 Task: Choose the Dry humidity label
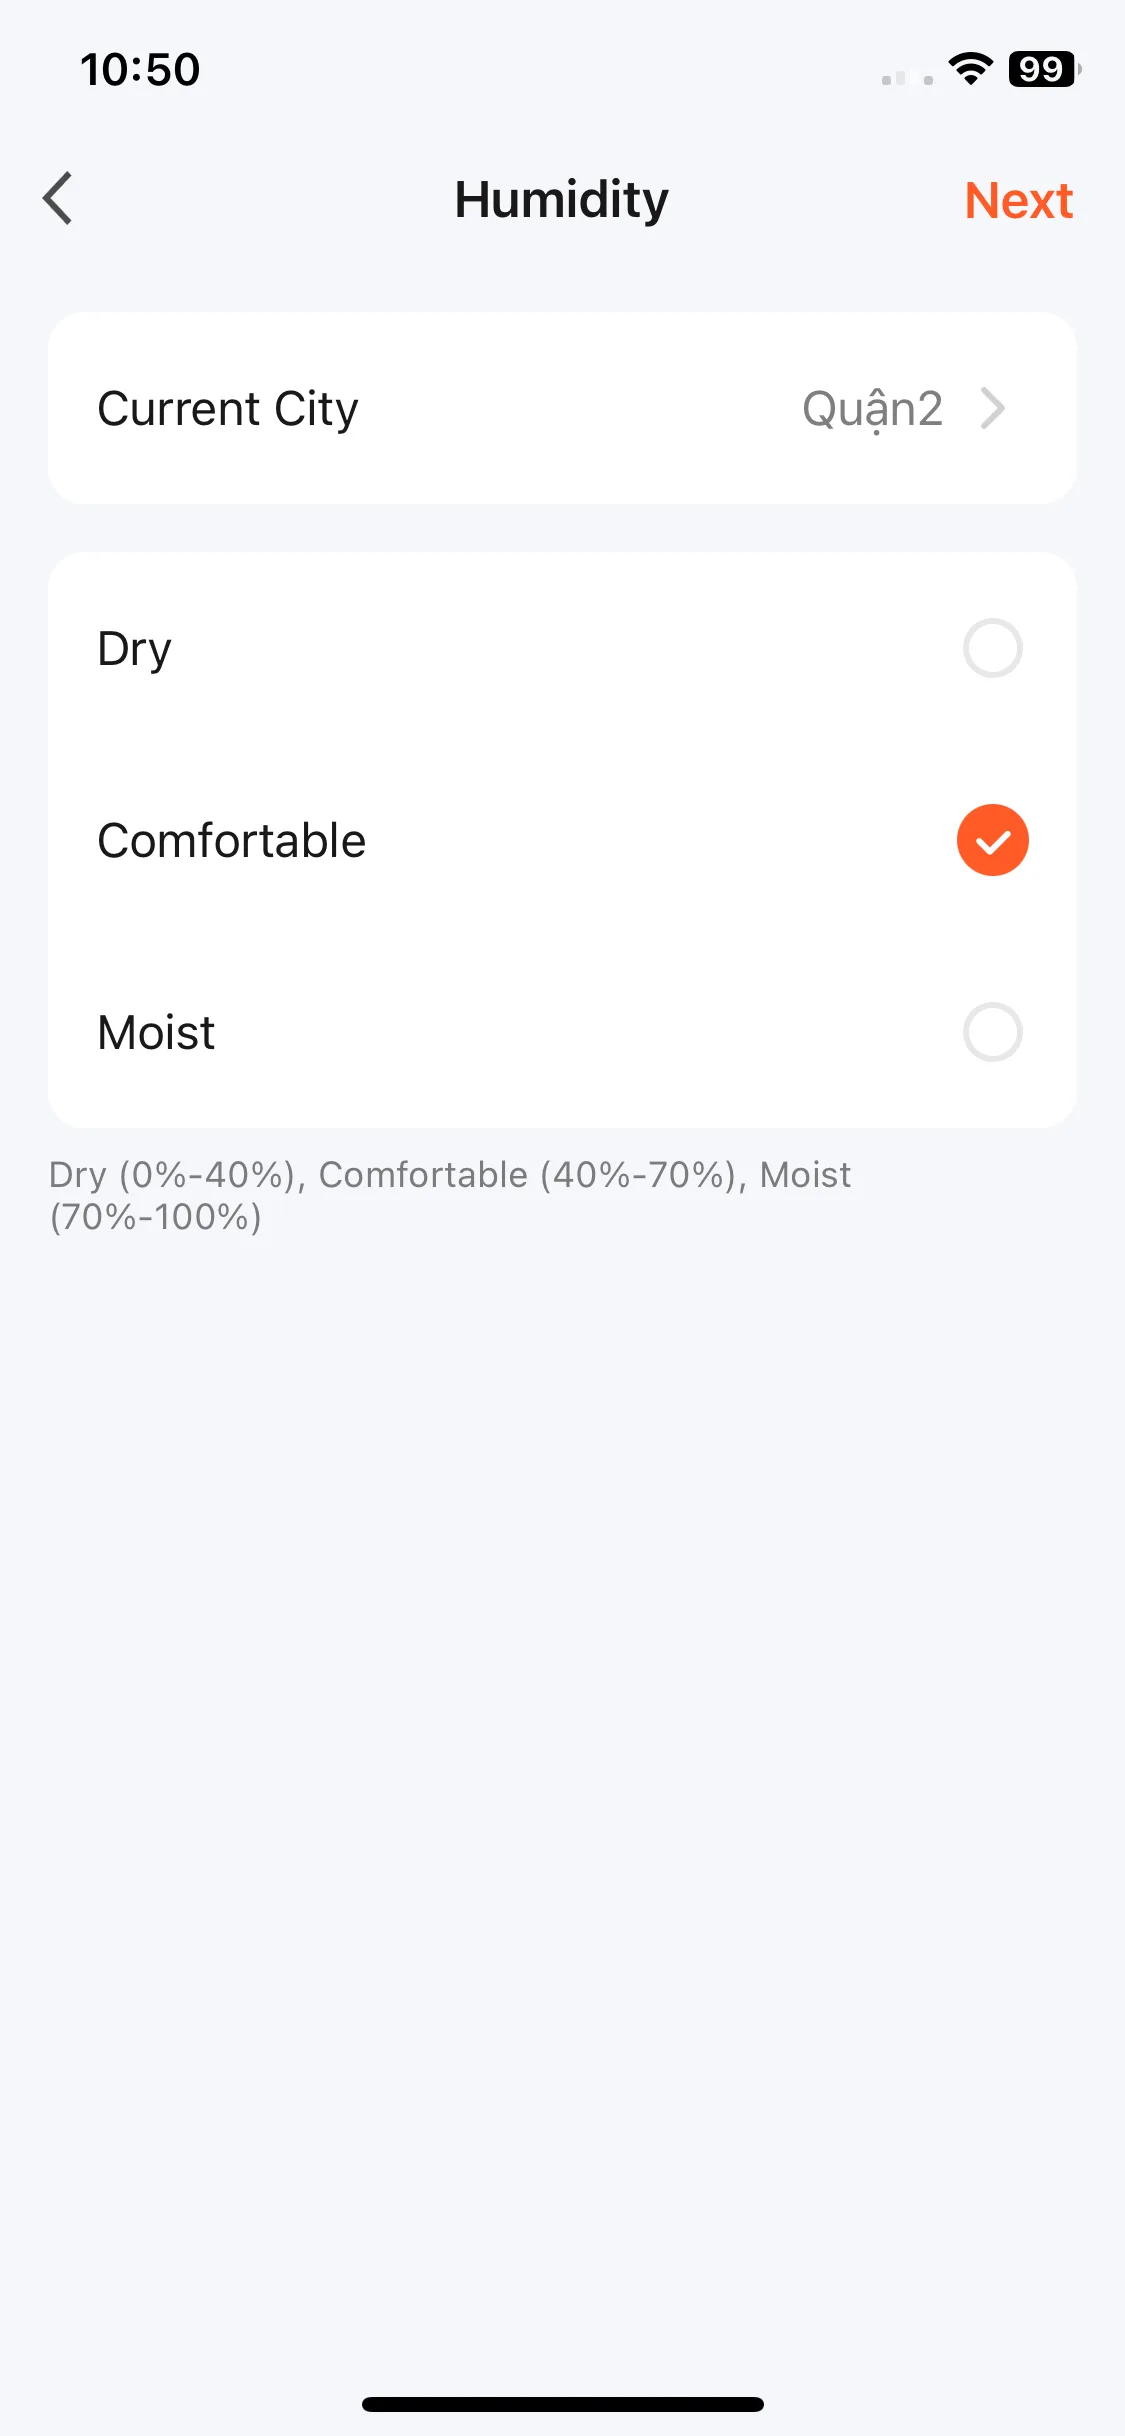click(x=134, y=650)
